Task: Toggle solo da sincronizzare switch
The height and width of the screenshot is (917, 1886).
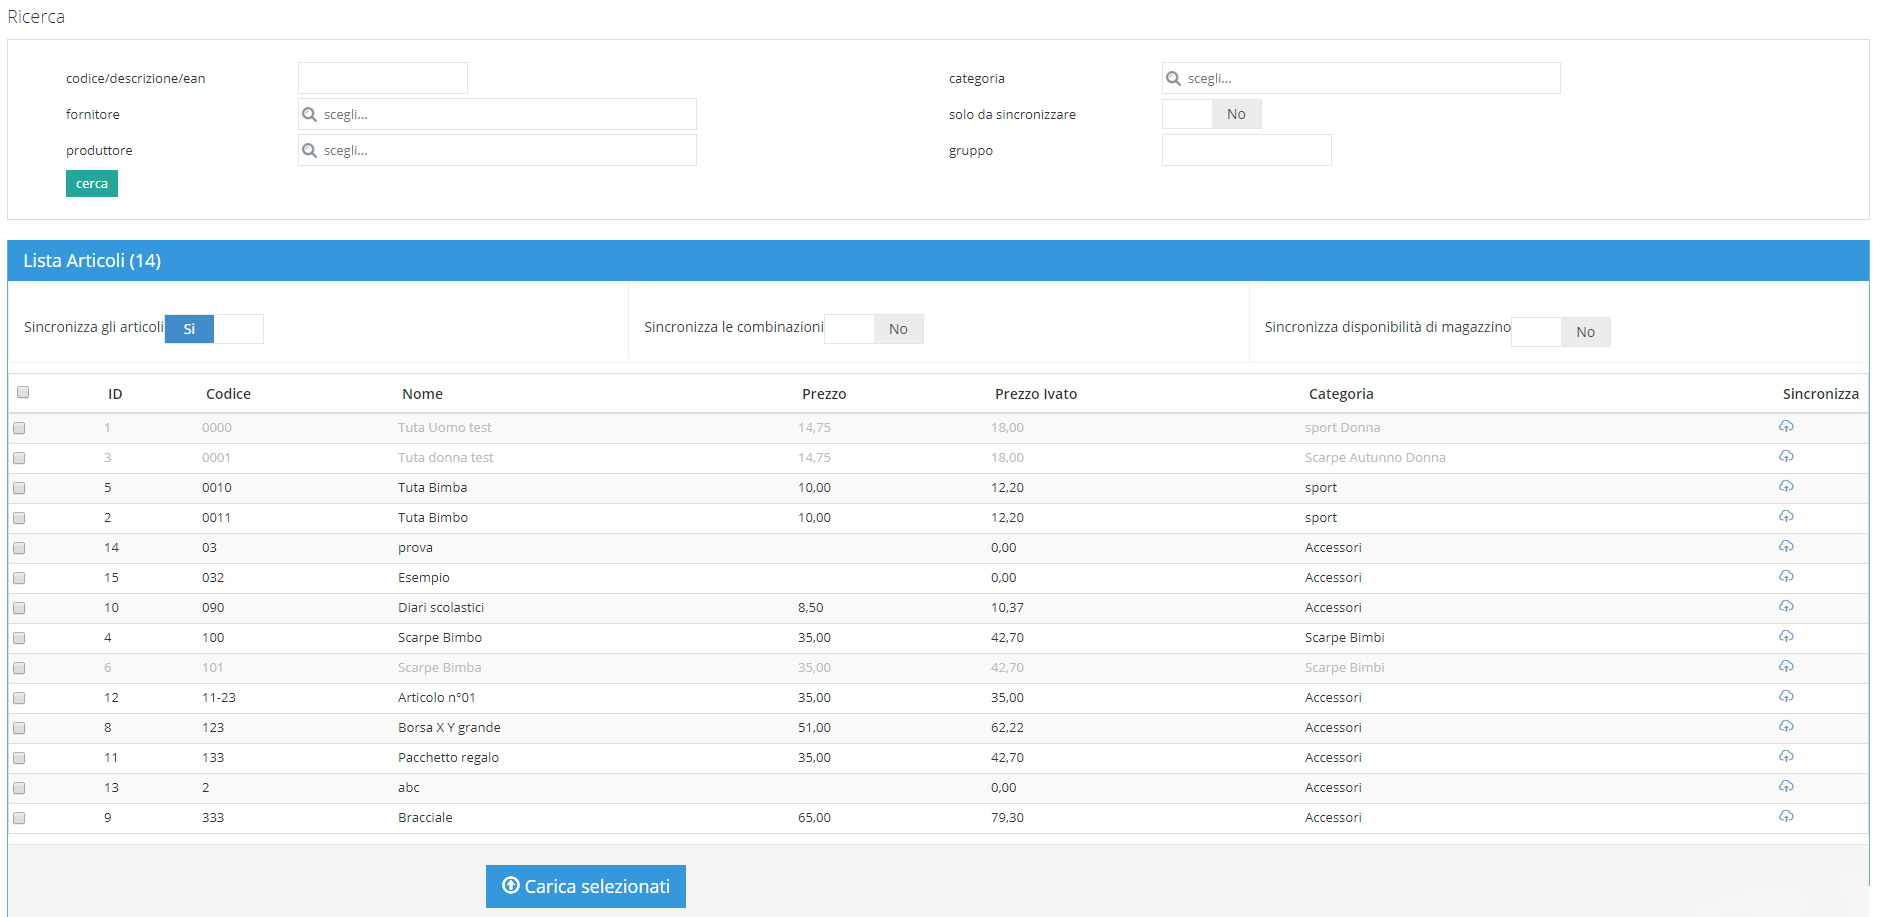Action: pyautogui.click(x=1212, y=114)
